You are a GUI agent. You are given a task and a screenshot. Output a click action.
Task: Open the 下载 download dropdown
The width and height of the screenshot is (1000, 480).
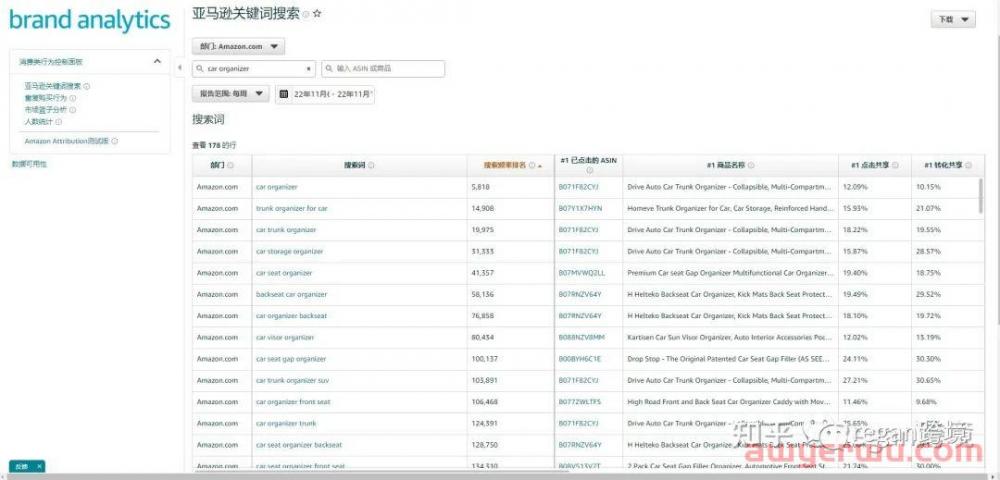click(x=953, y=20)
